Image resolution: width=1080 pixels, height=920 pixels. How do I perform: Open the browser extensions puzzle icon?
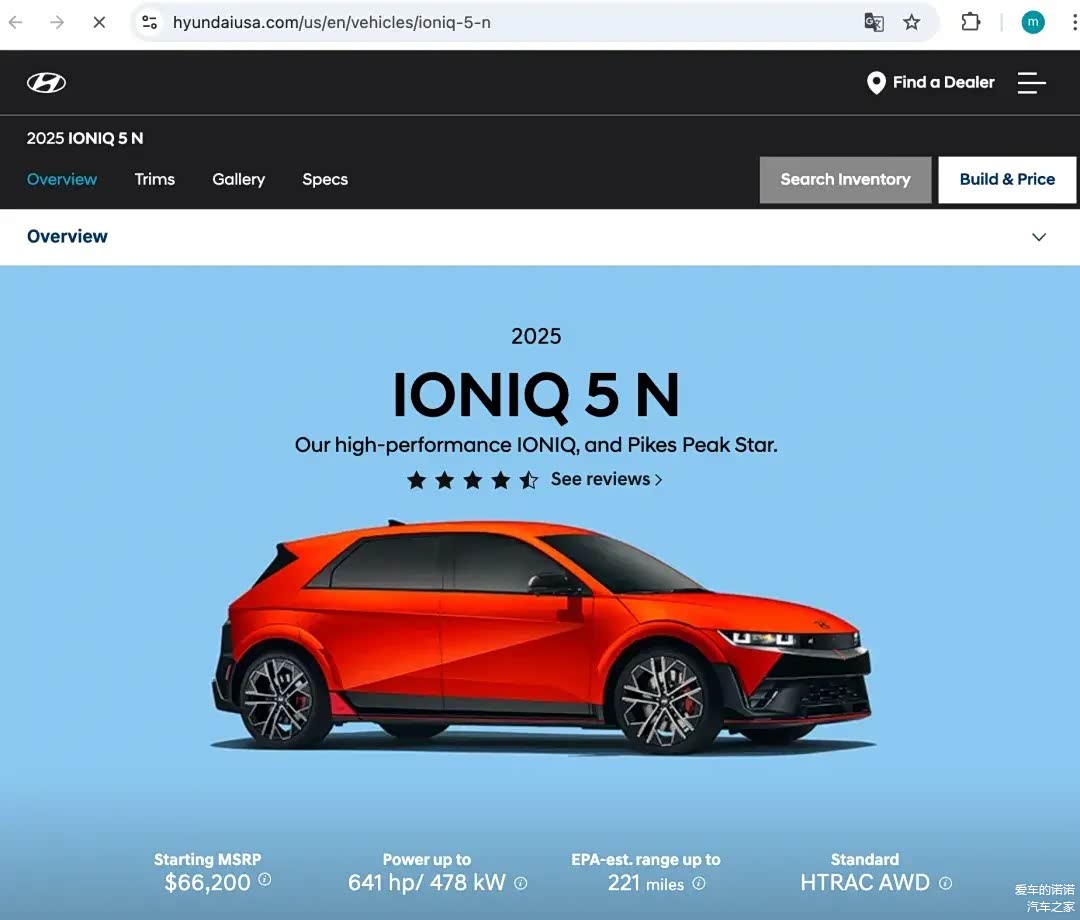pyautogui.click(x=970, y=22)
